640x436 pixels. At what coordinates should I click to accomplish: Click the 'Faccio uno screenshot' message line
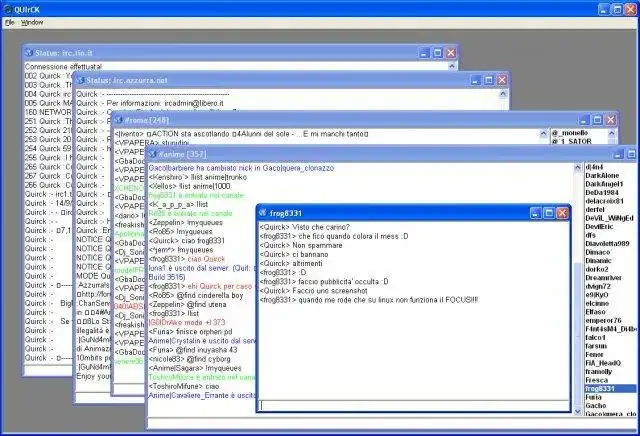(x=313, y=291)
